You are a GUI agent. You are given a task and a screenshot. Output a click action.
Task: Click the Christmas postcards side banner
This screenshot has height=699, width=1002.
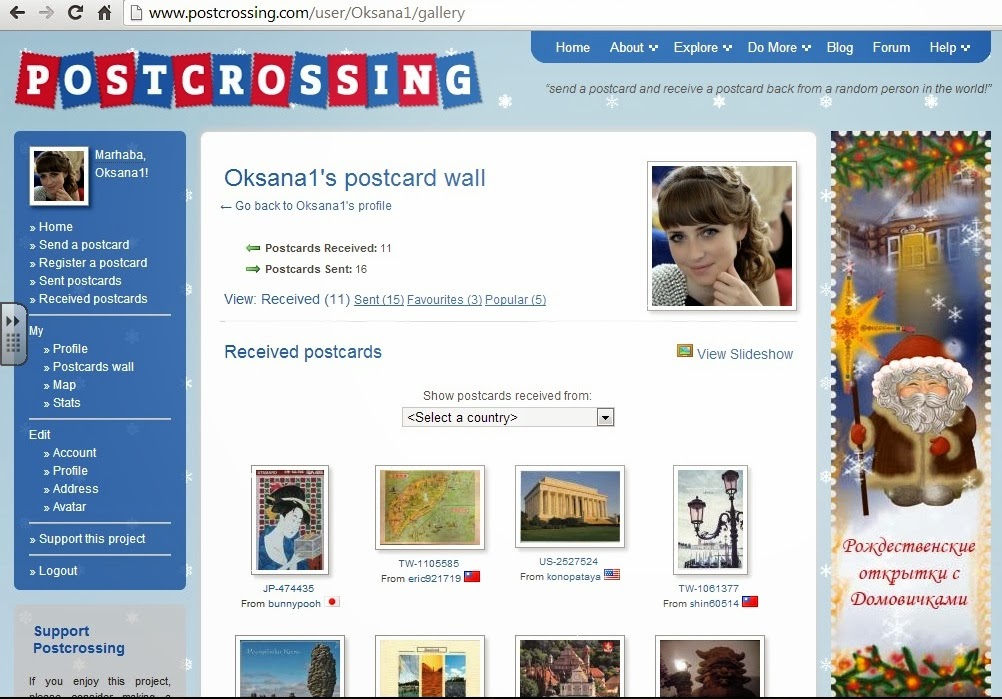[x=911, y=414]
